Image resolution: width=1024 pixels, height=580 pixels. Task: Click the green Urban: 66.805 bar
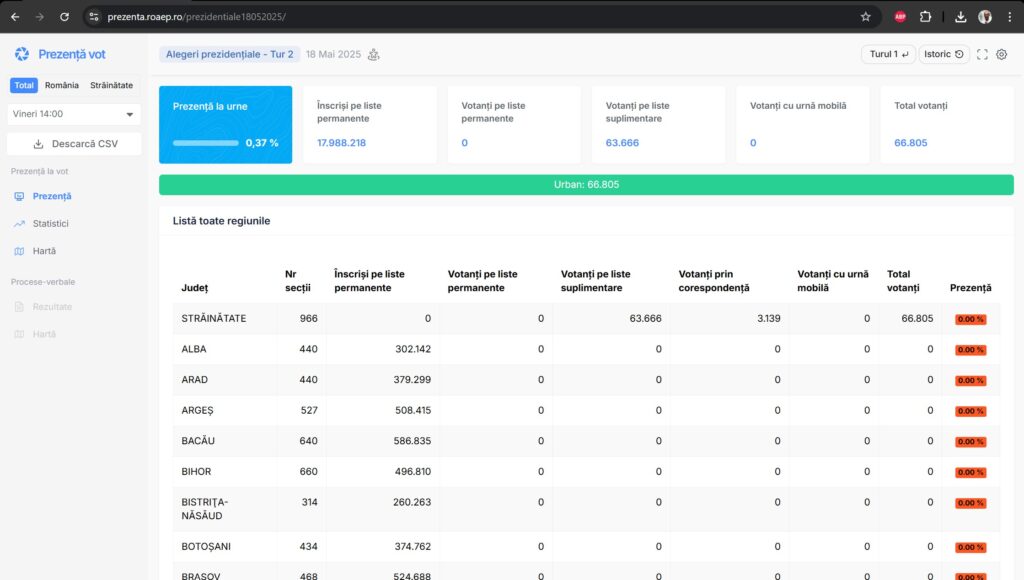pos(586,185)
